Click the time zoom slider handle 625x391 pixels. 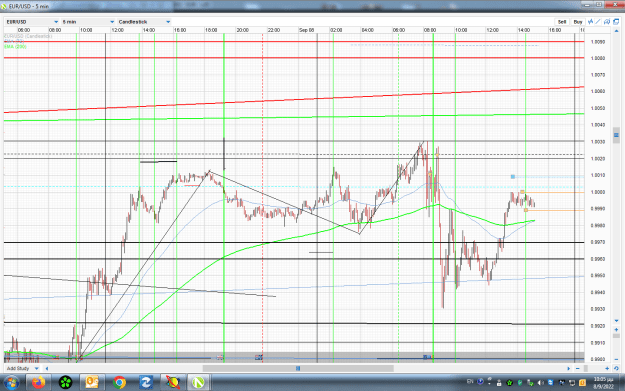pos(586,368)
